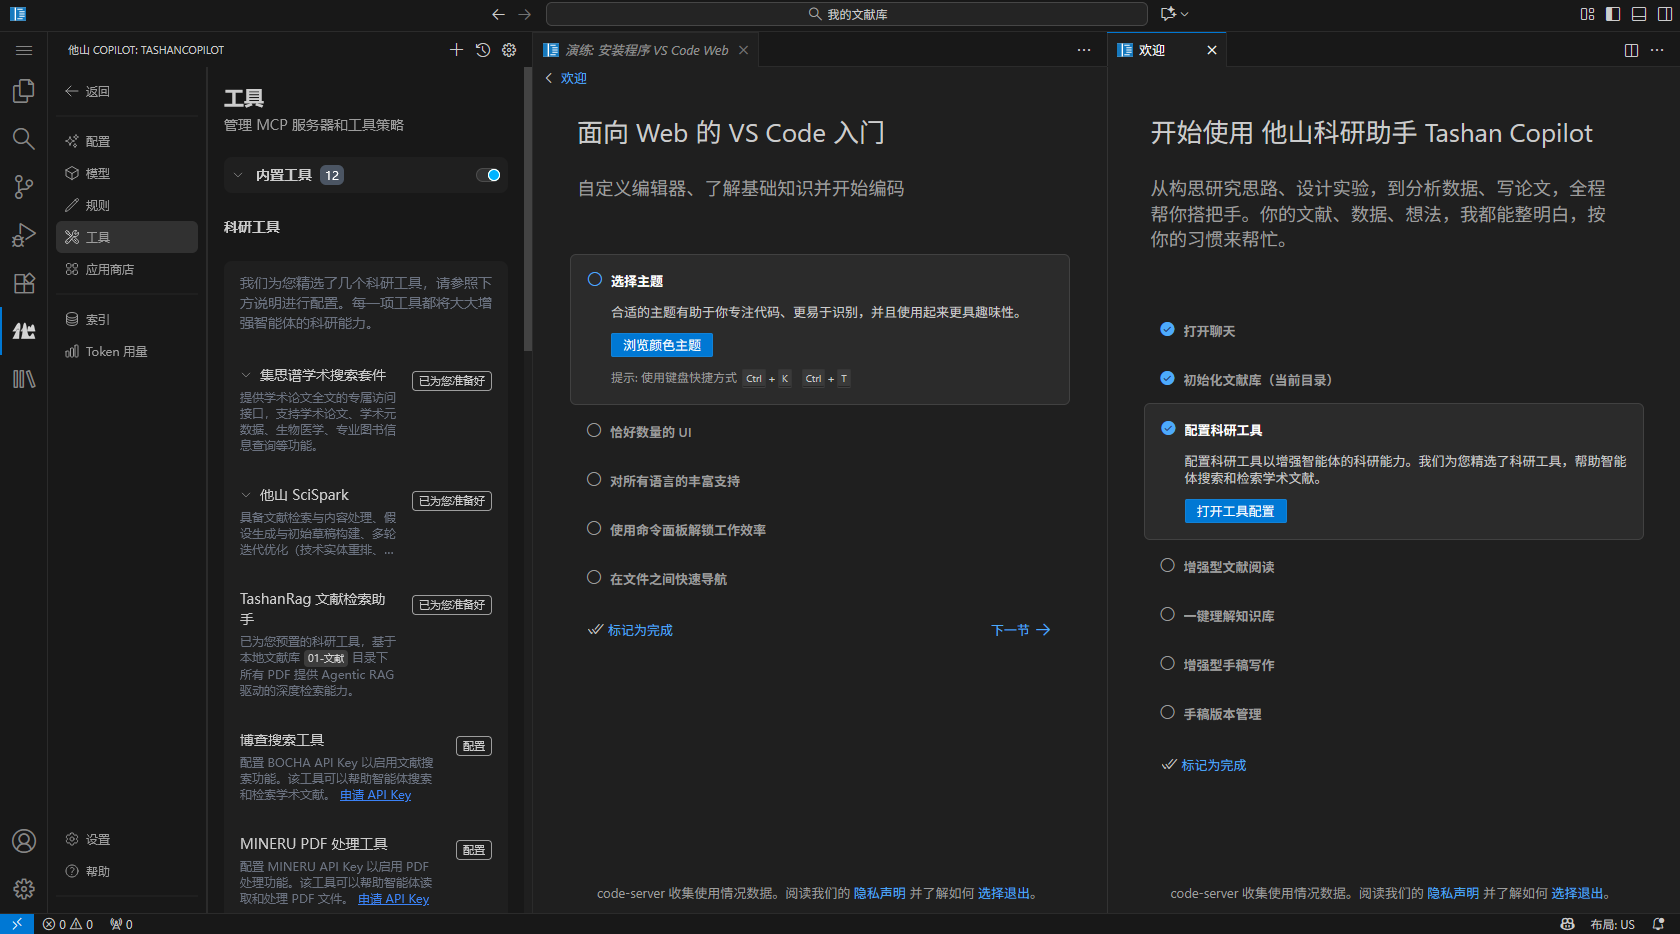Open the Extensions view icon
Screen dimensions: 1680x934
(x=24, y=283)
